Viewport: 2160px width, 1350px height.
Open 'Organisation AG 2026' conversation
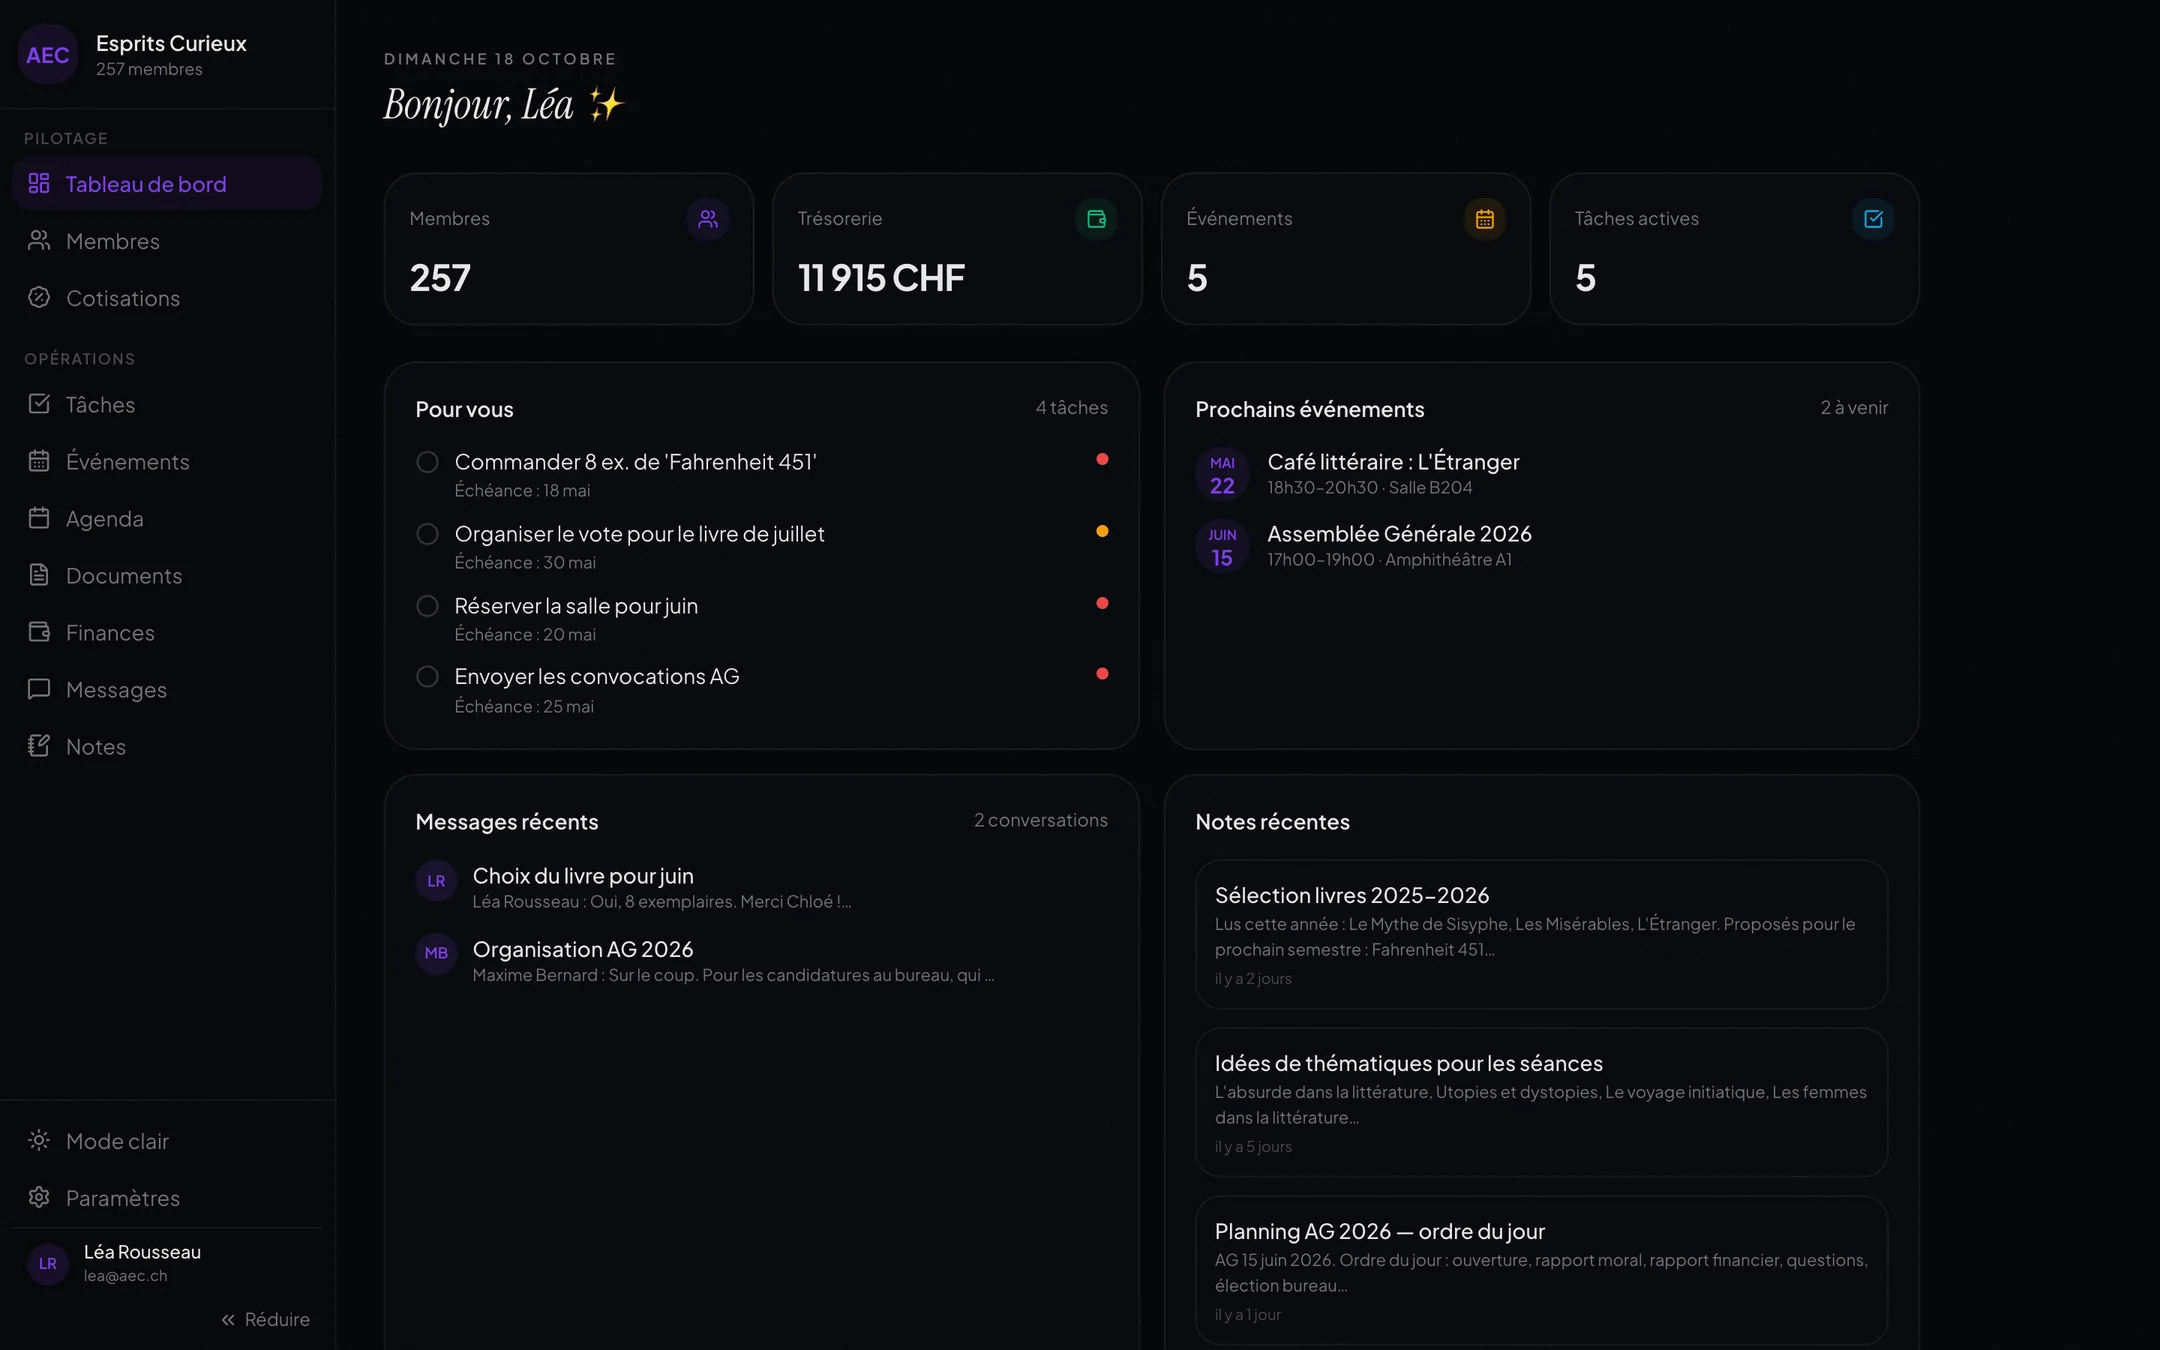pos(761,960)
